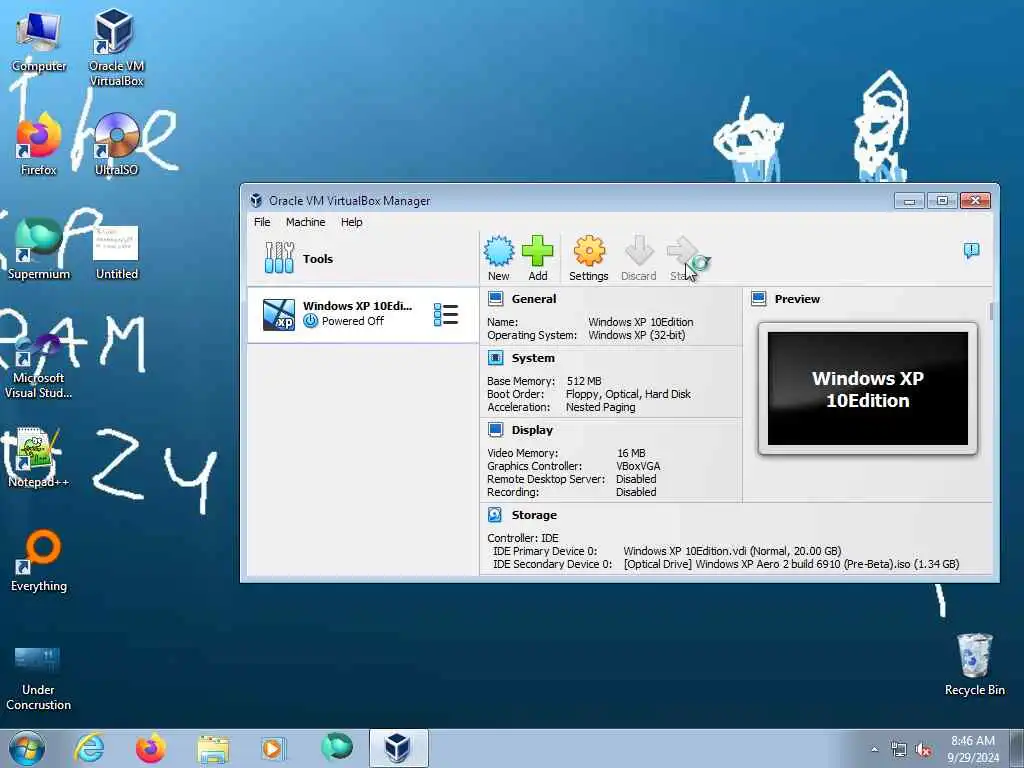Select Microsoft Visual Studio desktop shortcut

click(x=39, y=366)
